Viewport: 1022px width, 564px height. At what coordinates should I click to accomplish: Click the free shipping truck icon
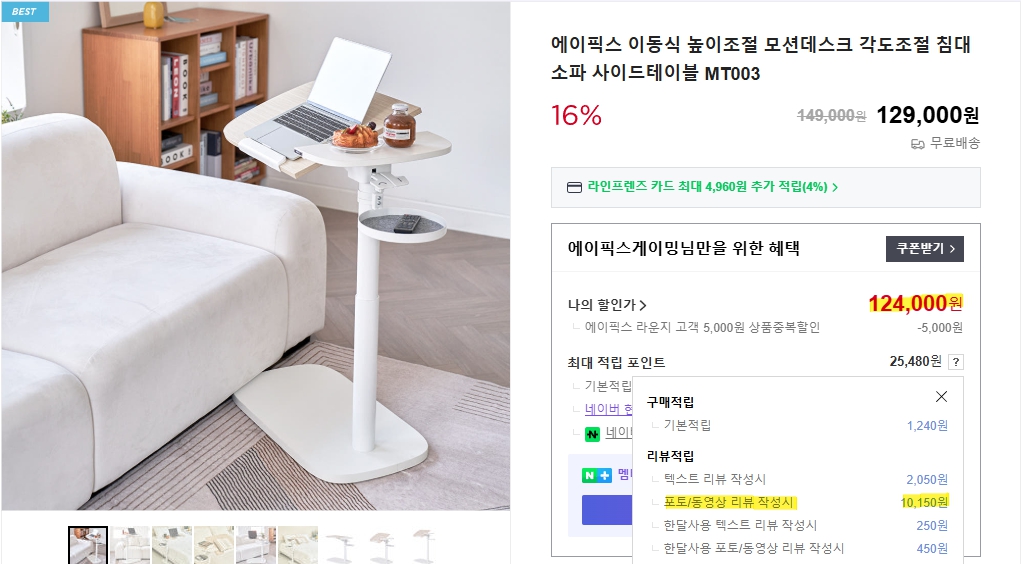[x=918, y=144]
